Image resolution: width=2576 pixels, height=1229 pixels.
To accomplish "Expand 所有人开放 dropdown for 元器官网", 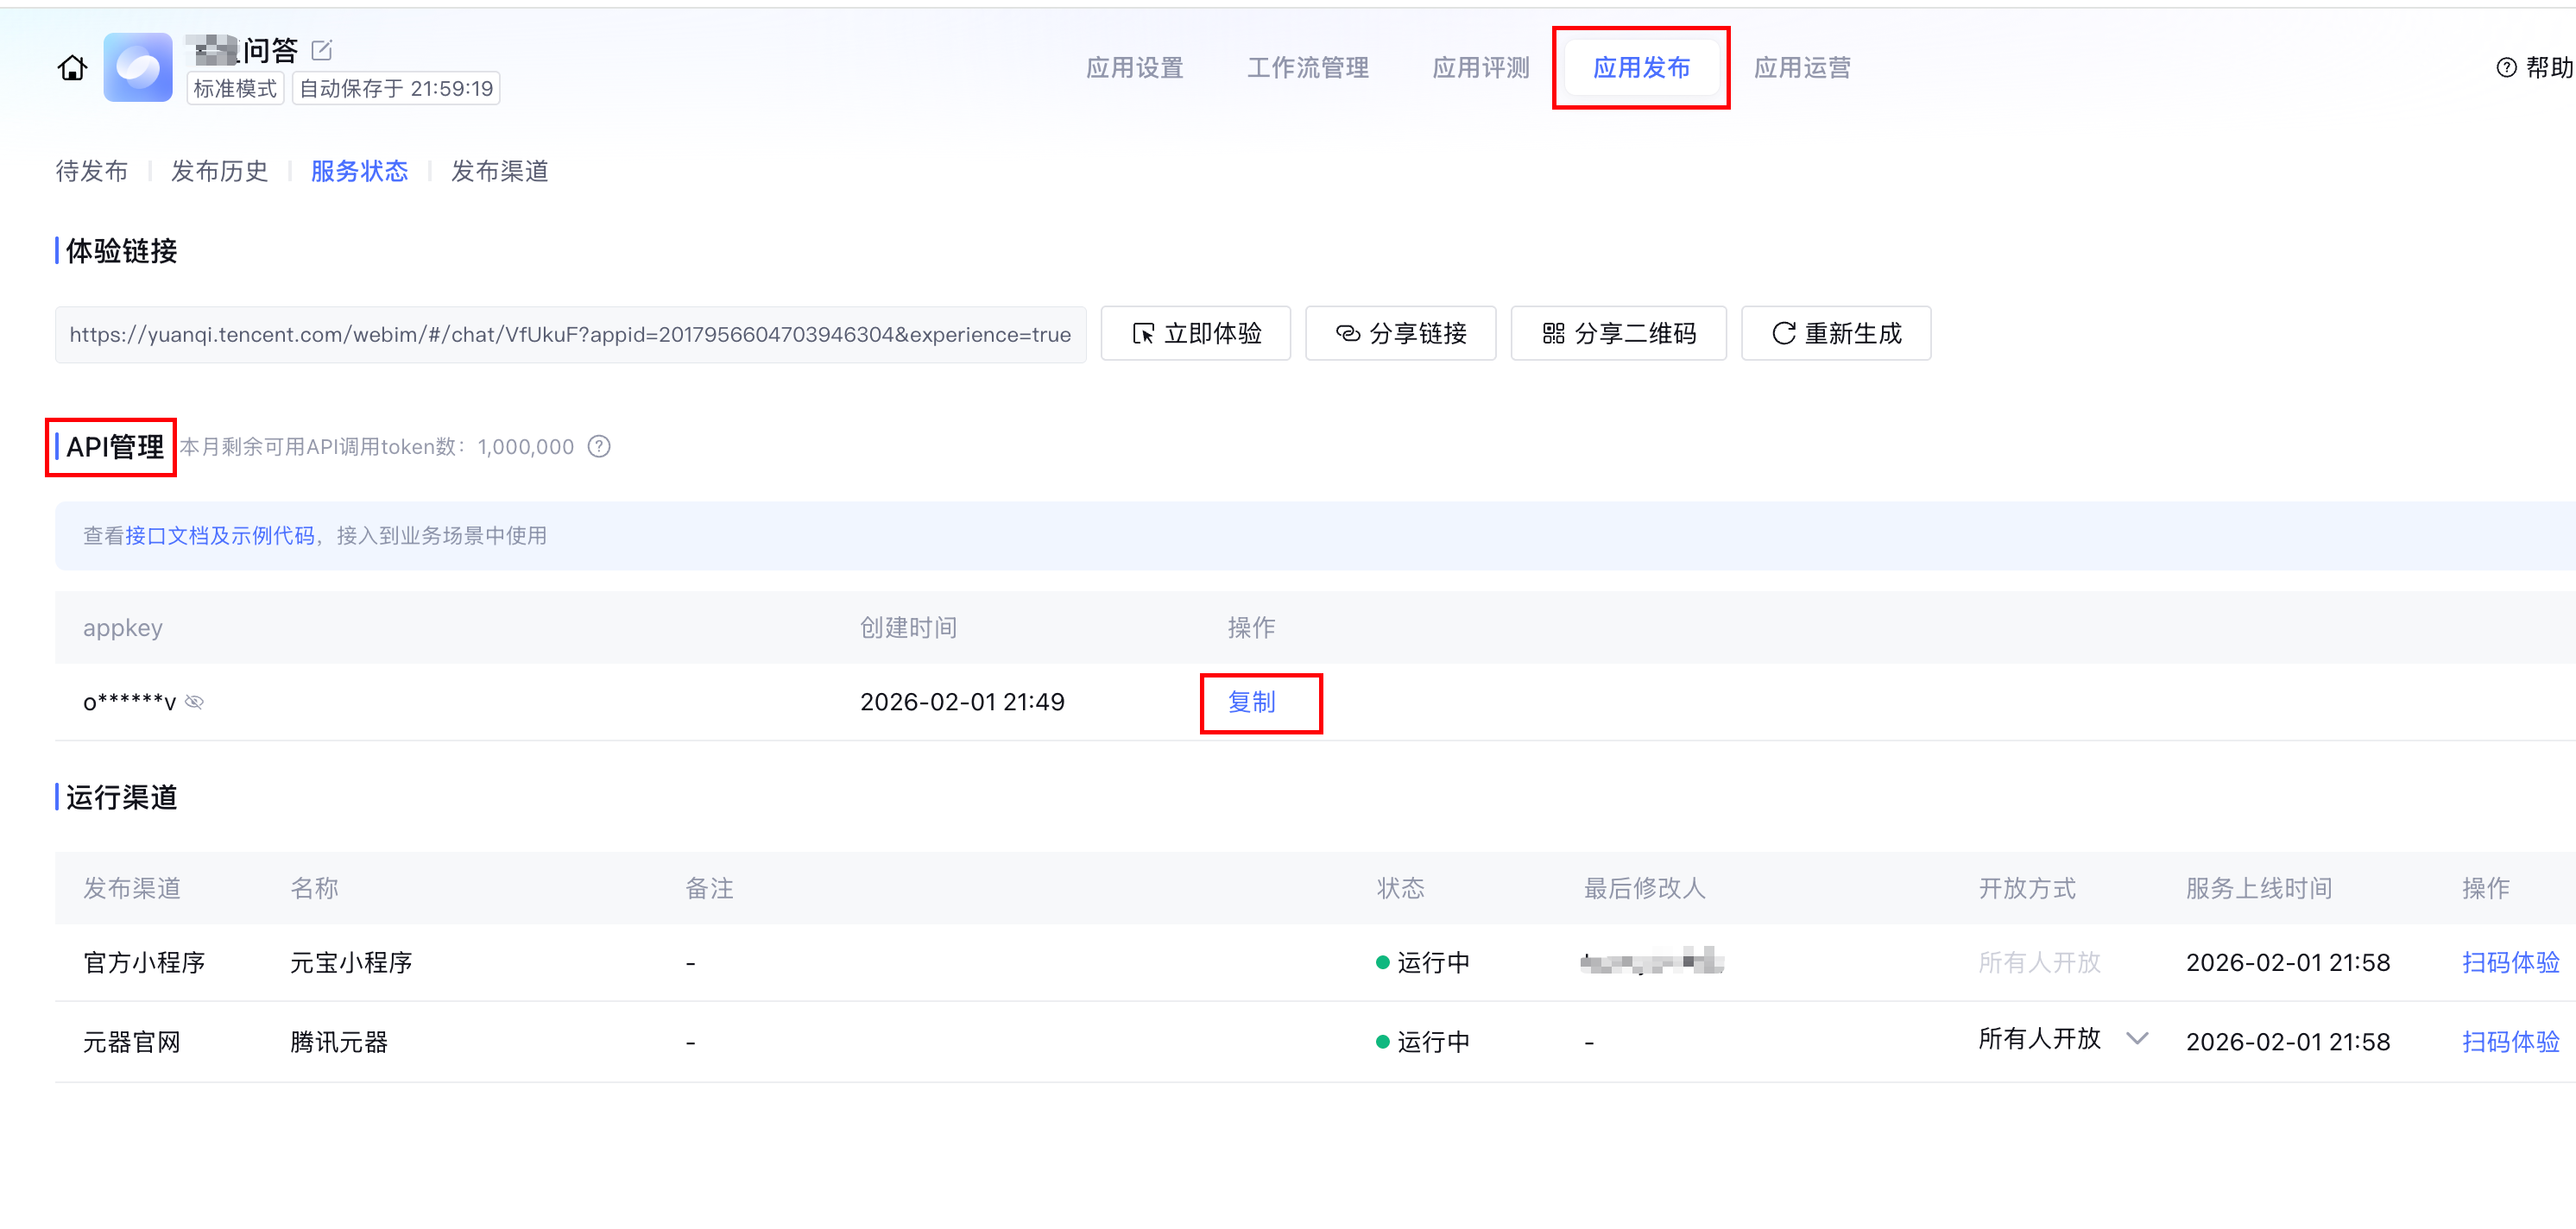I will (x=2137, y=1039).
